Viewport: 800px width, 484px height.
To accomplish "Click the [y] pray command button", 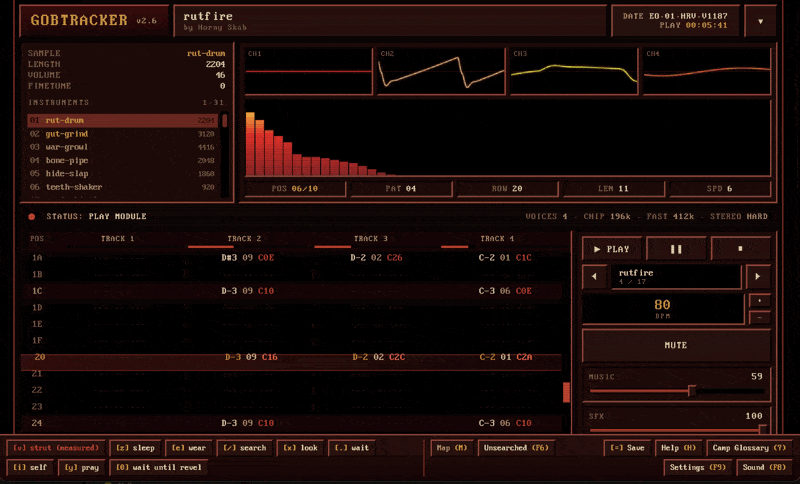I will pos(82,467).
